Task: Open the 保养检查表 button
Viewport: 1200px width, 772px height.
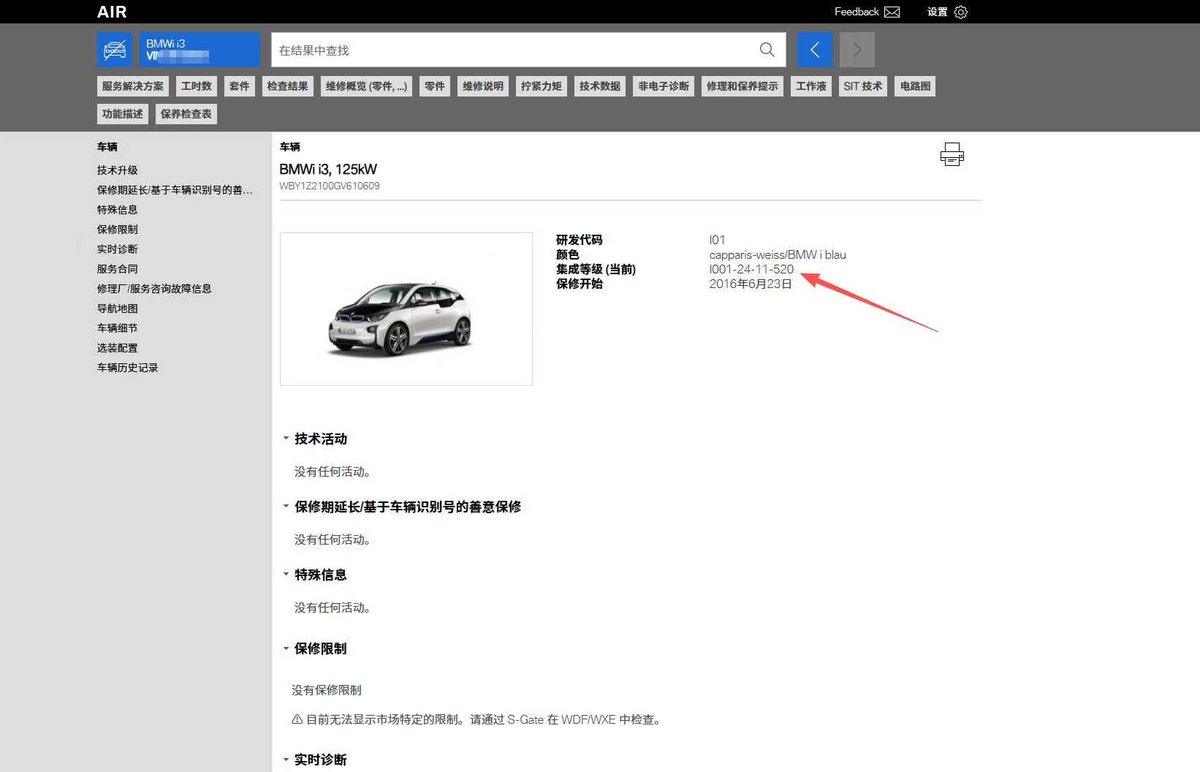Action: tap(186, 114)
